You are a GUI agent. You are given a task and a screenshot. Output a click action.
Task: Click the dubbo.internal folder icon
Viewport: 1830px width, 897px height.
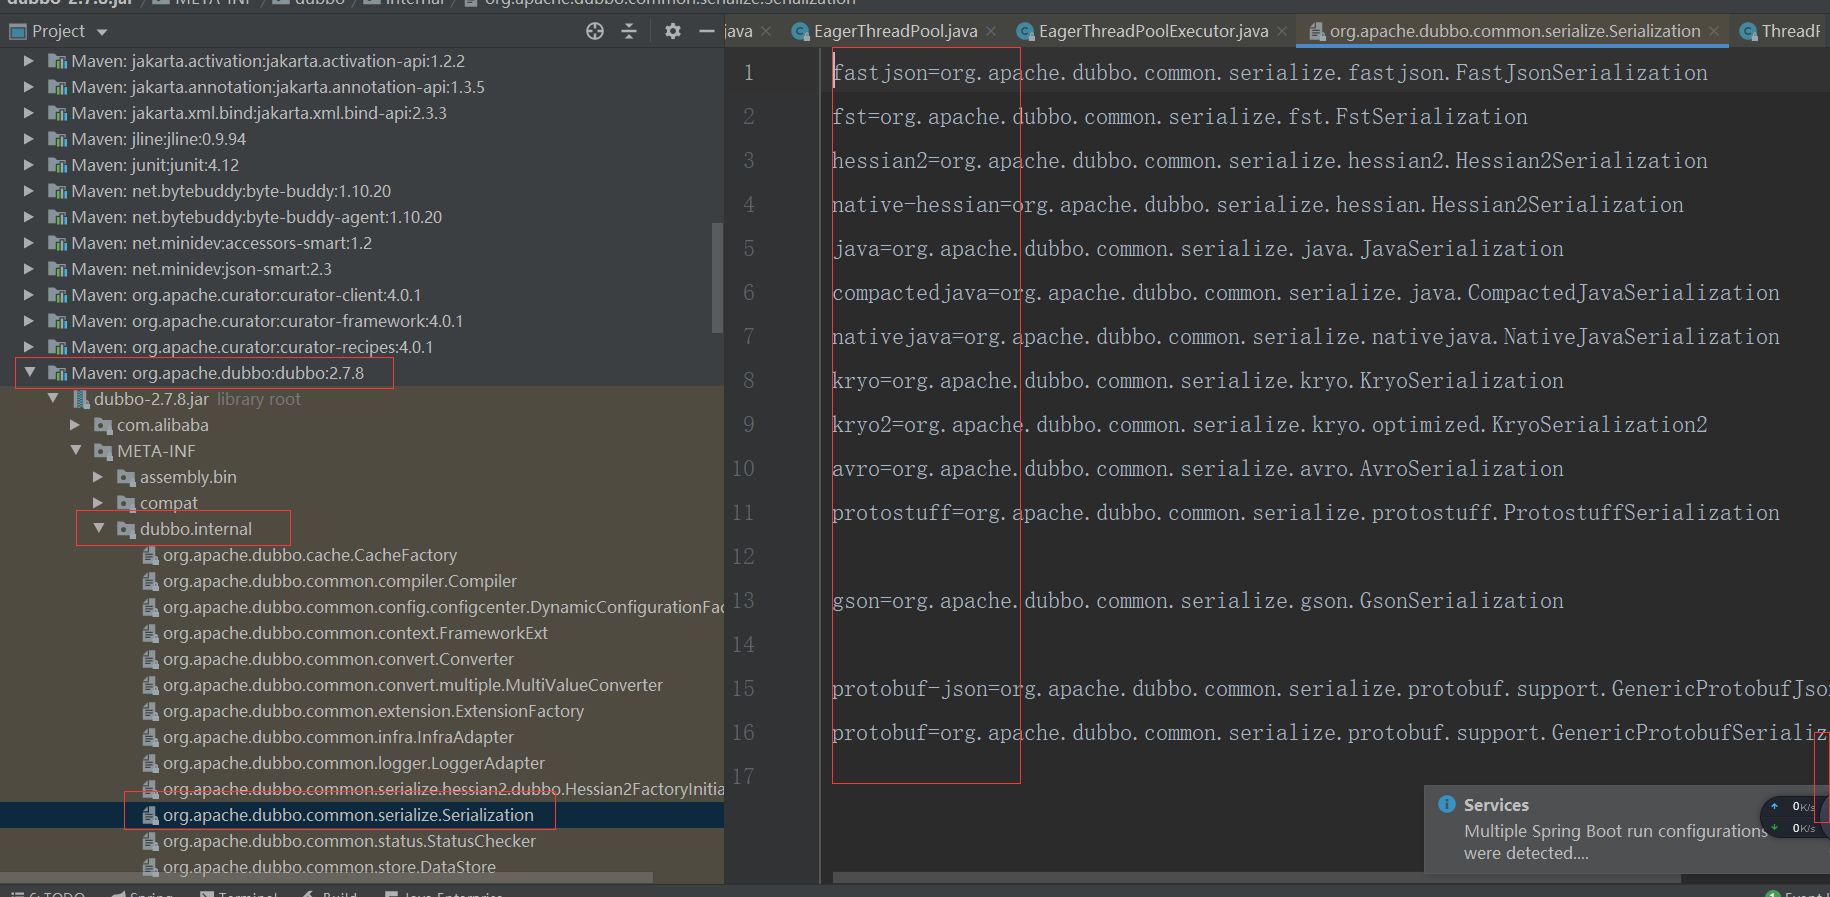pyautogui.click(x=126, y=529)
